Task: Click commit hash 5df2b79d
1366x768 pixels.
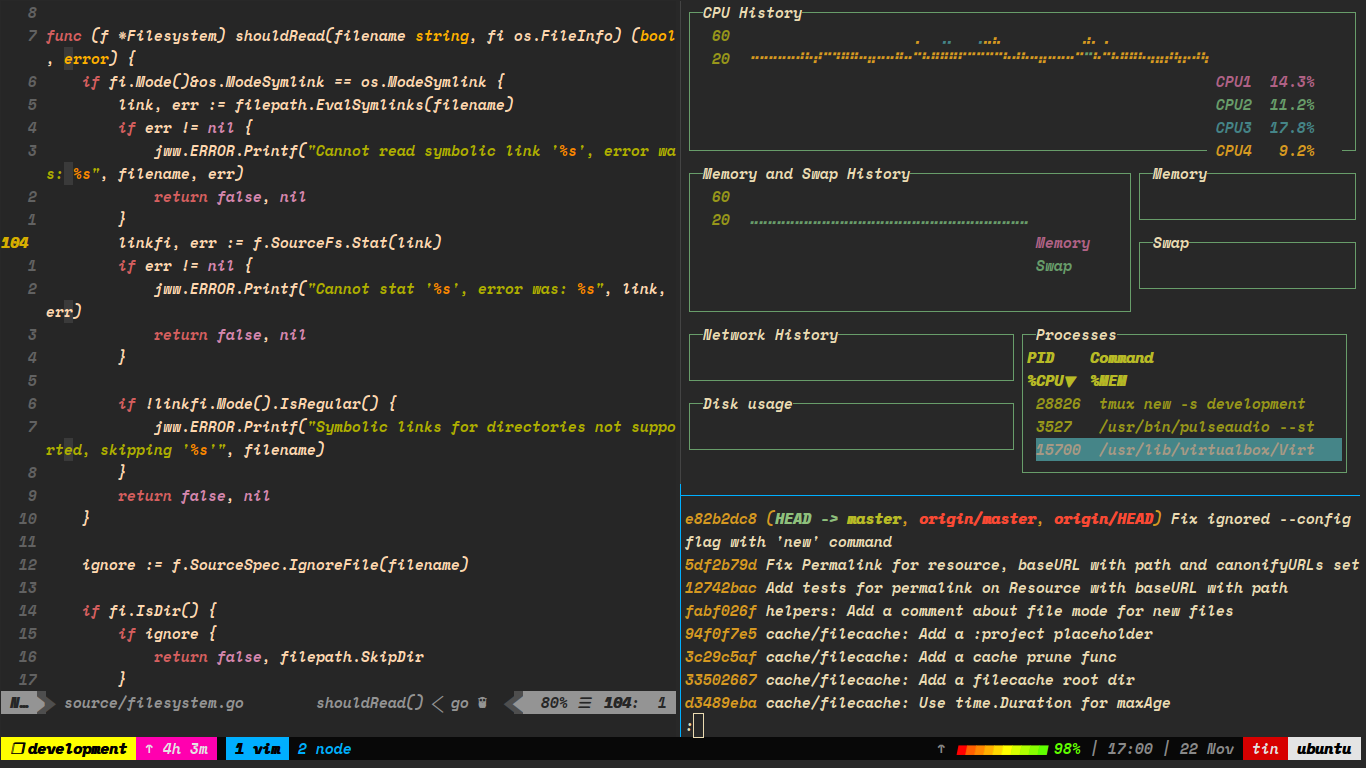Action: click(x=721, y=565)
